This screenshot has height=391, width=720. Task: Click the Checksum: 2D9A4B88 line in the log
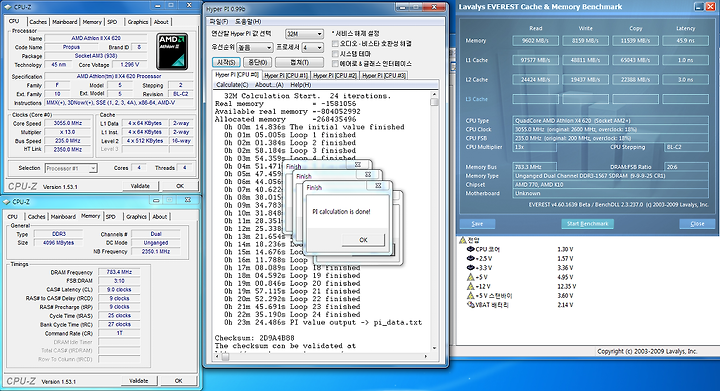point(254,338)
